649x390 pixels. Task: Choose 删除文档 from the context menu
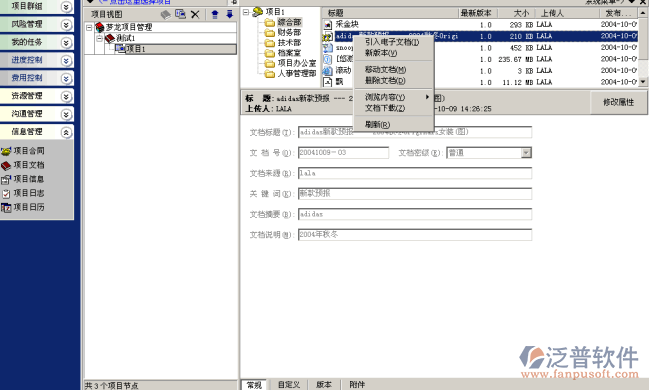[385, 80]
